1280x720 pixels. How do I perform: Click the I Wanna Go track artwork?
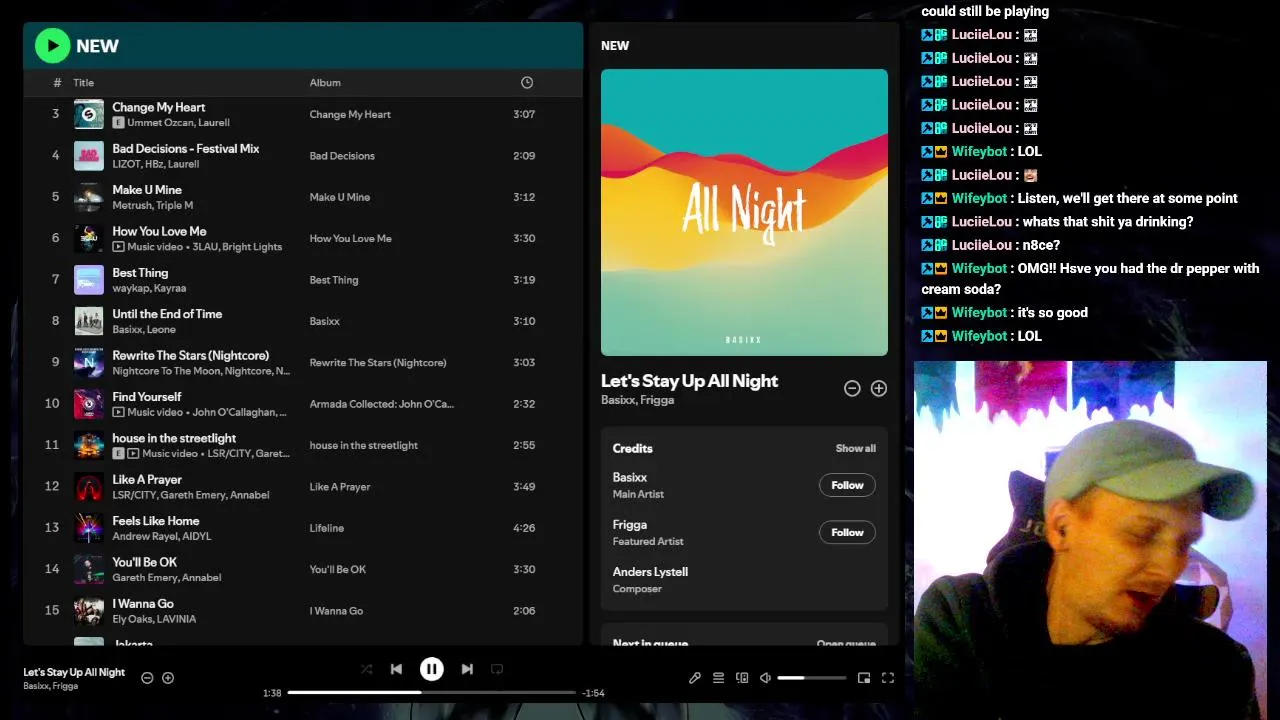tap(89, 611)
